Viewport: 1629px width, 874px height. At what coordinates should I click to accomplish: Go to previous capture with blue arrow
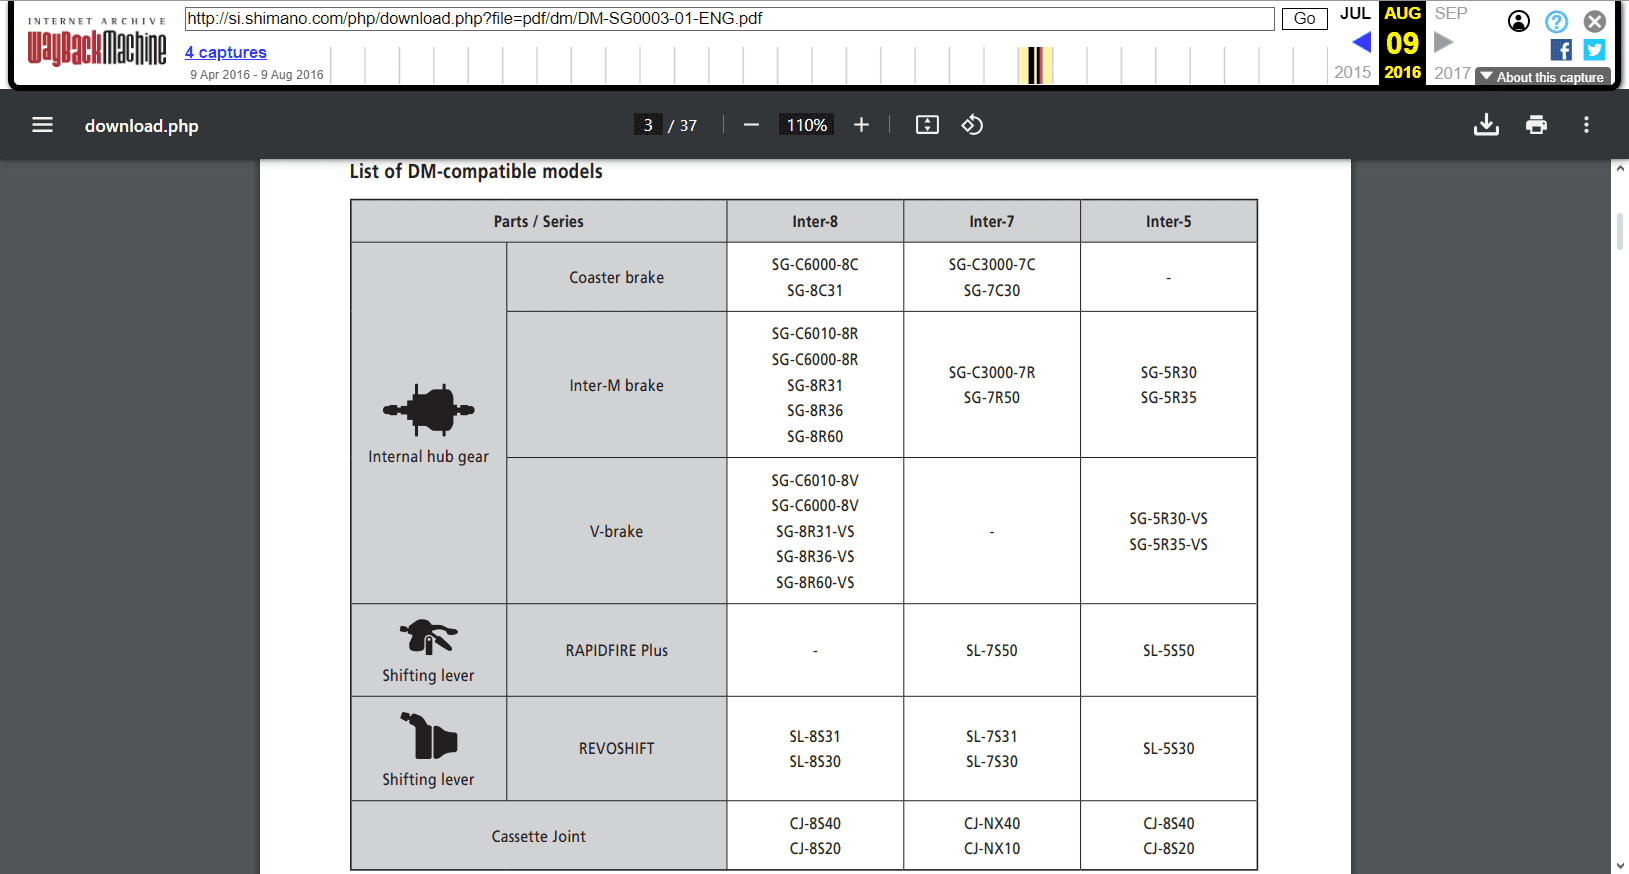pos(1361,42)
